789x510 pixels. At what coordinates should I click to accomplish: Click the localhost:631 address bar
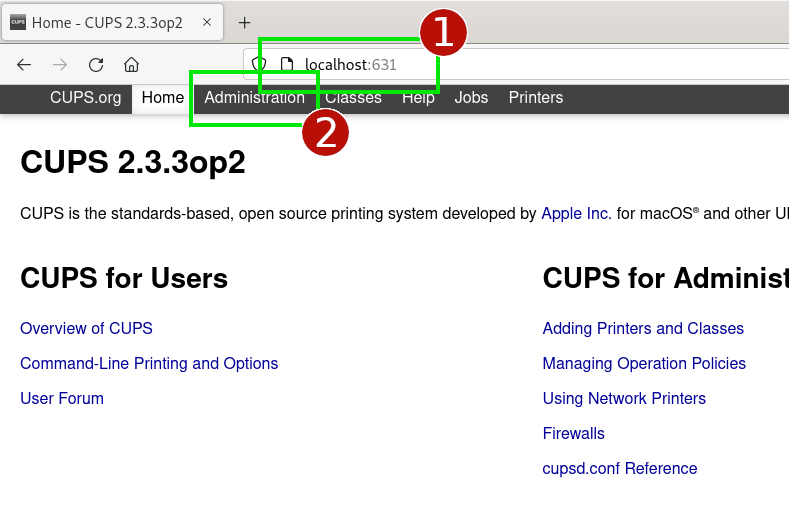click(x=517, y=64)
